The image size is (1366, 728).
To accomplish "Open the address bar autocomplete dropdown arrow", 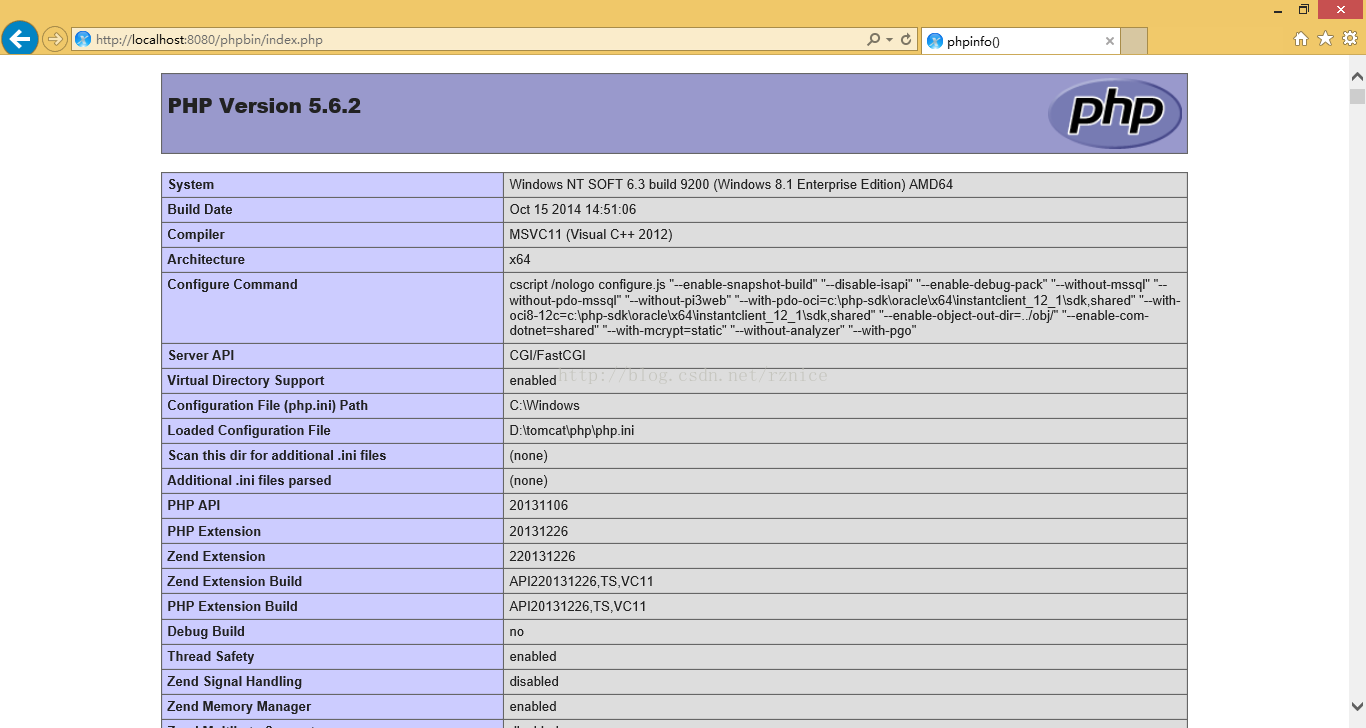I will [x=889, y=40].
